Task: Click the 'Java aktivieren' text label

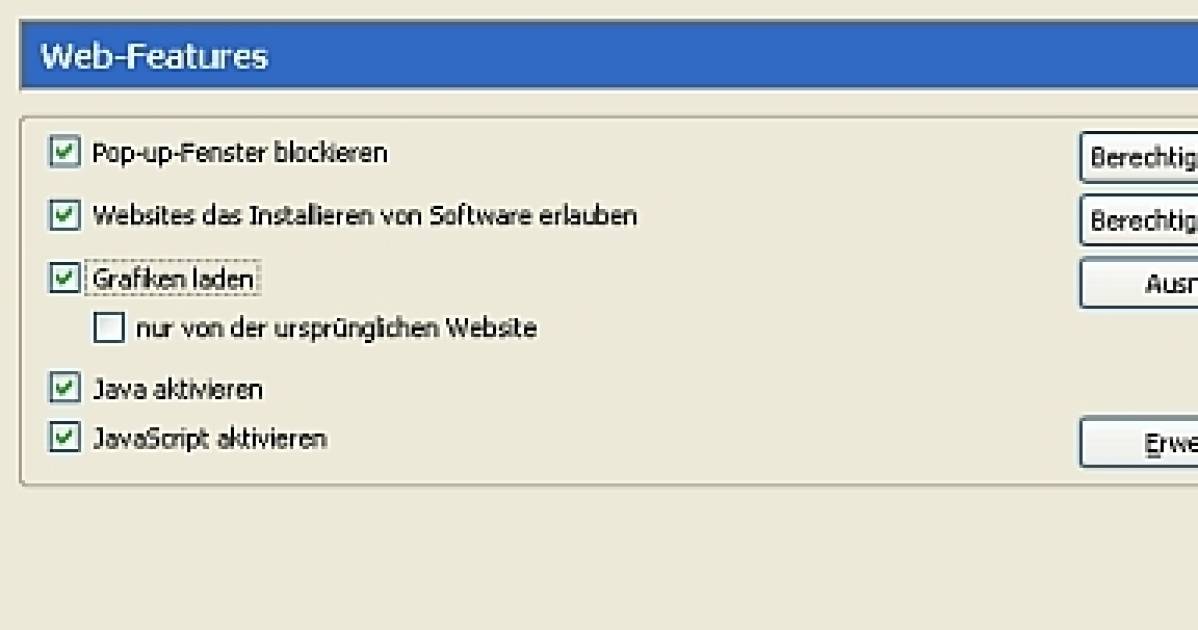Action: click(x=177, y=388)
